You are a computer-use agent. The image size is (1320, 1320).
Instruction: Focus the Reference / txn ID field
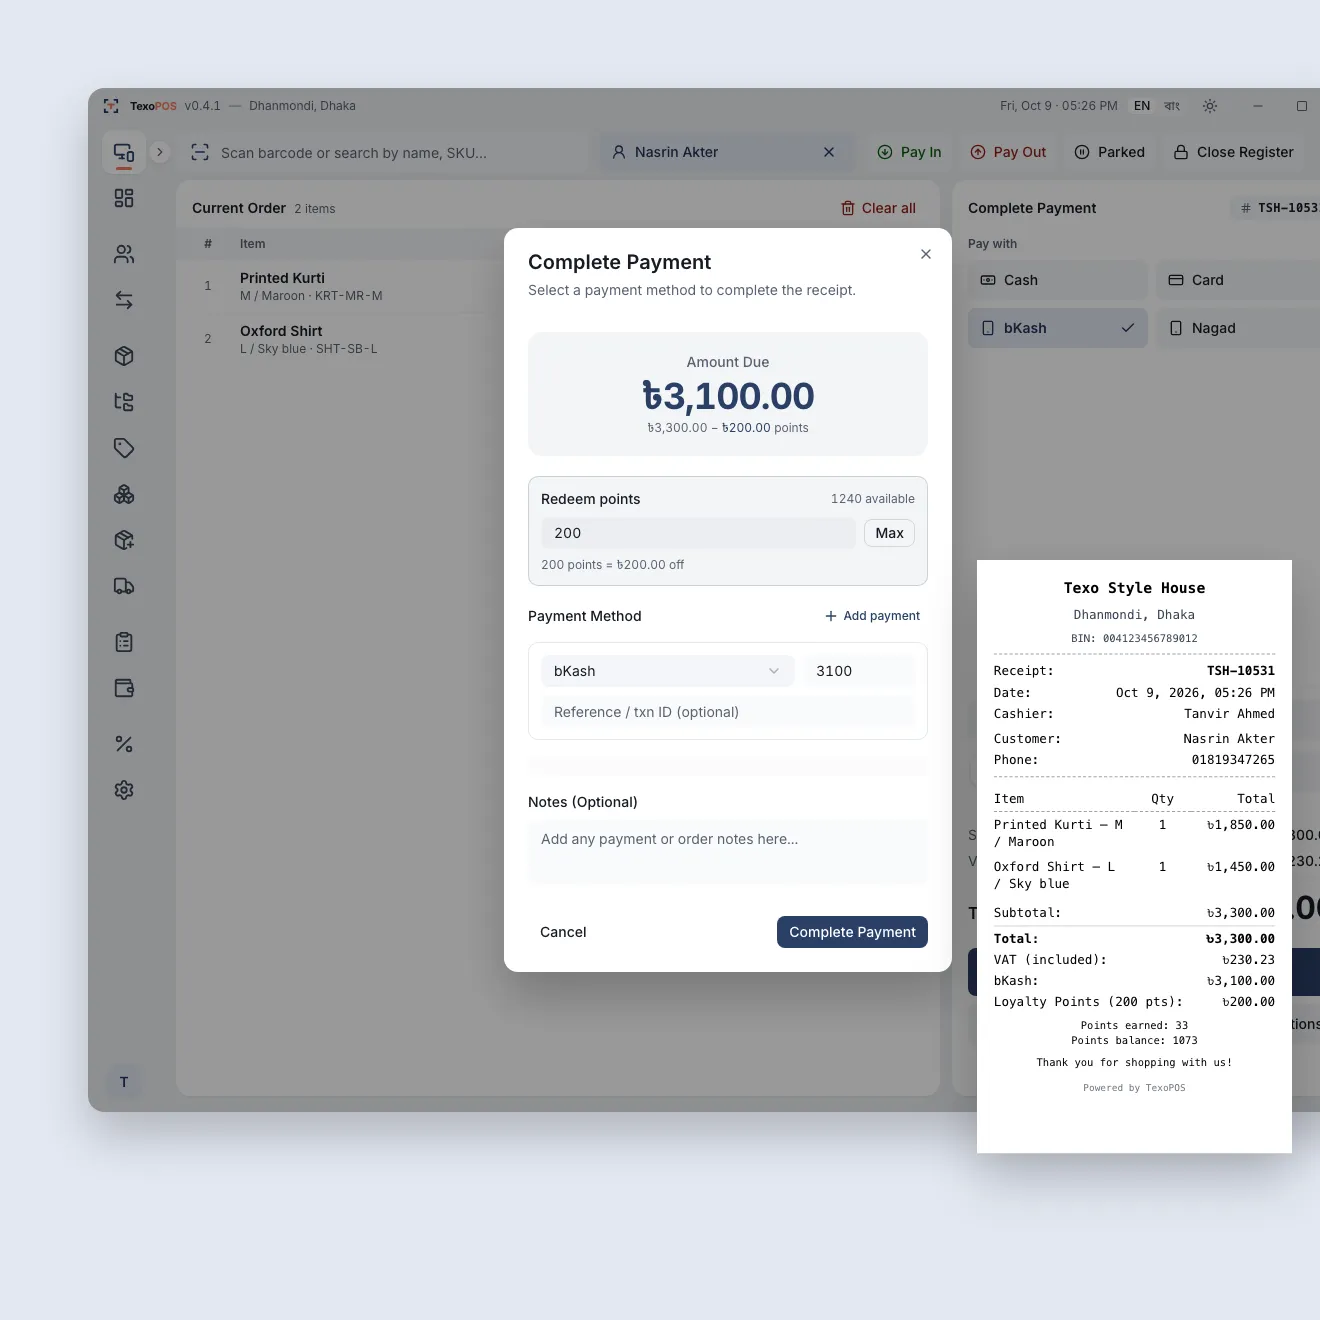coord(728,712)
